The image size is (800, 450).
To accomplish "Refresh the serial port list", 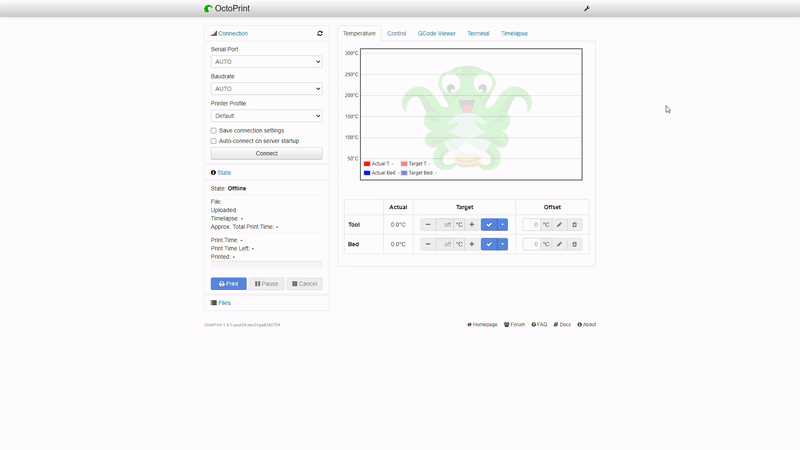I will click(320, 33).
